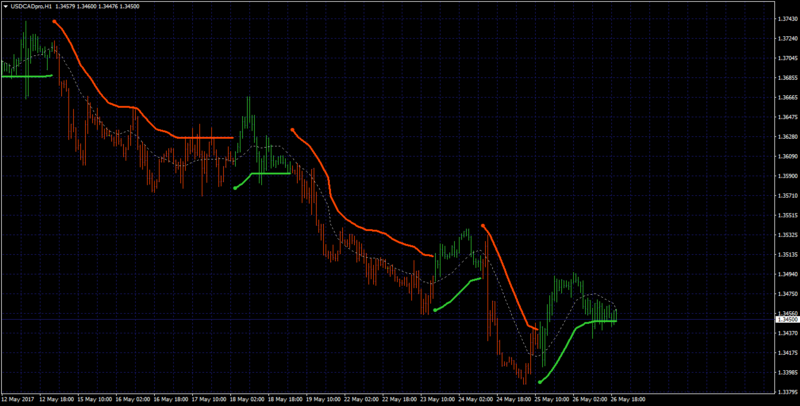Select the highlighted current price label 1.34500

(786, 319)
